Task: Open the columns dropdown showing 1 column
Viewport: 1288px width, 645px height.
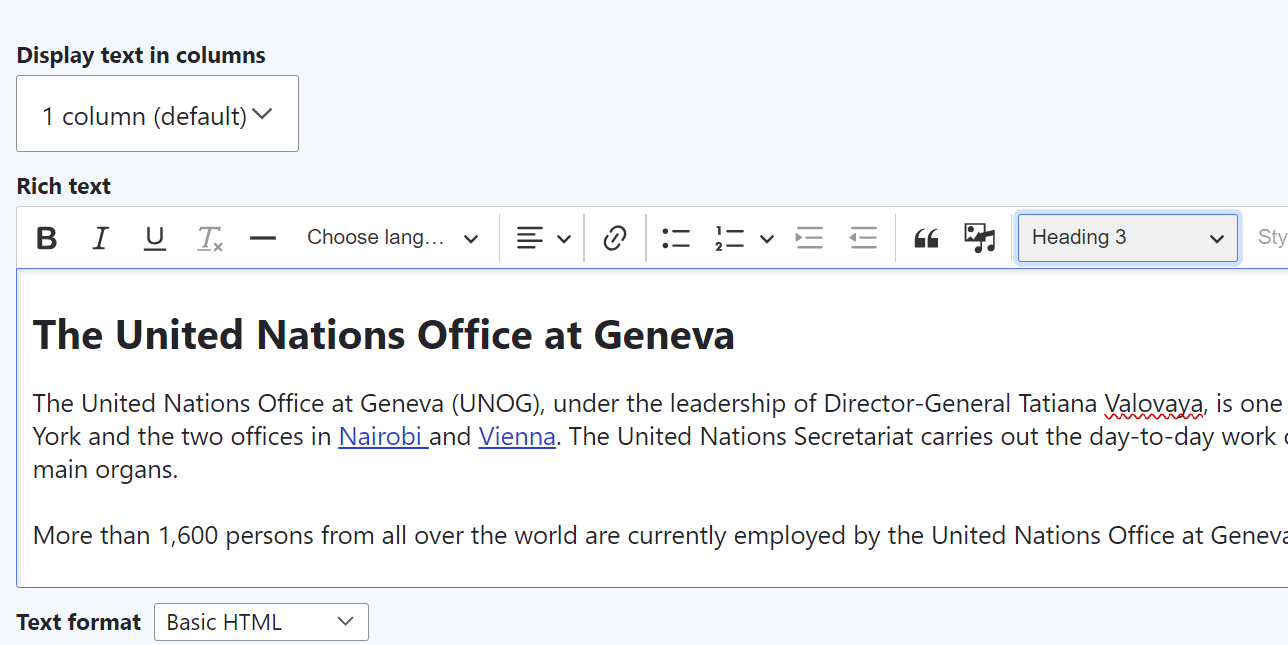Action: 157,113
